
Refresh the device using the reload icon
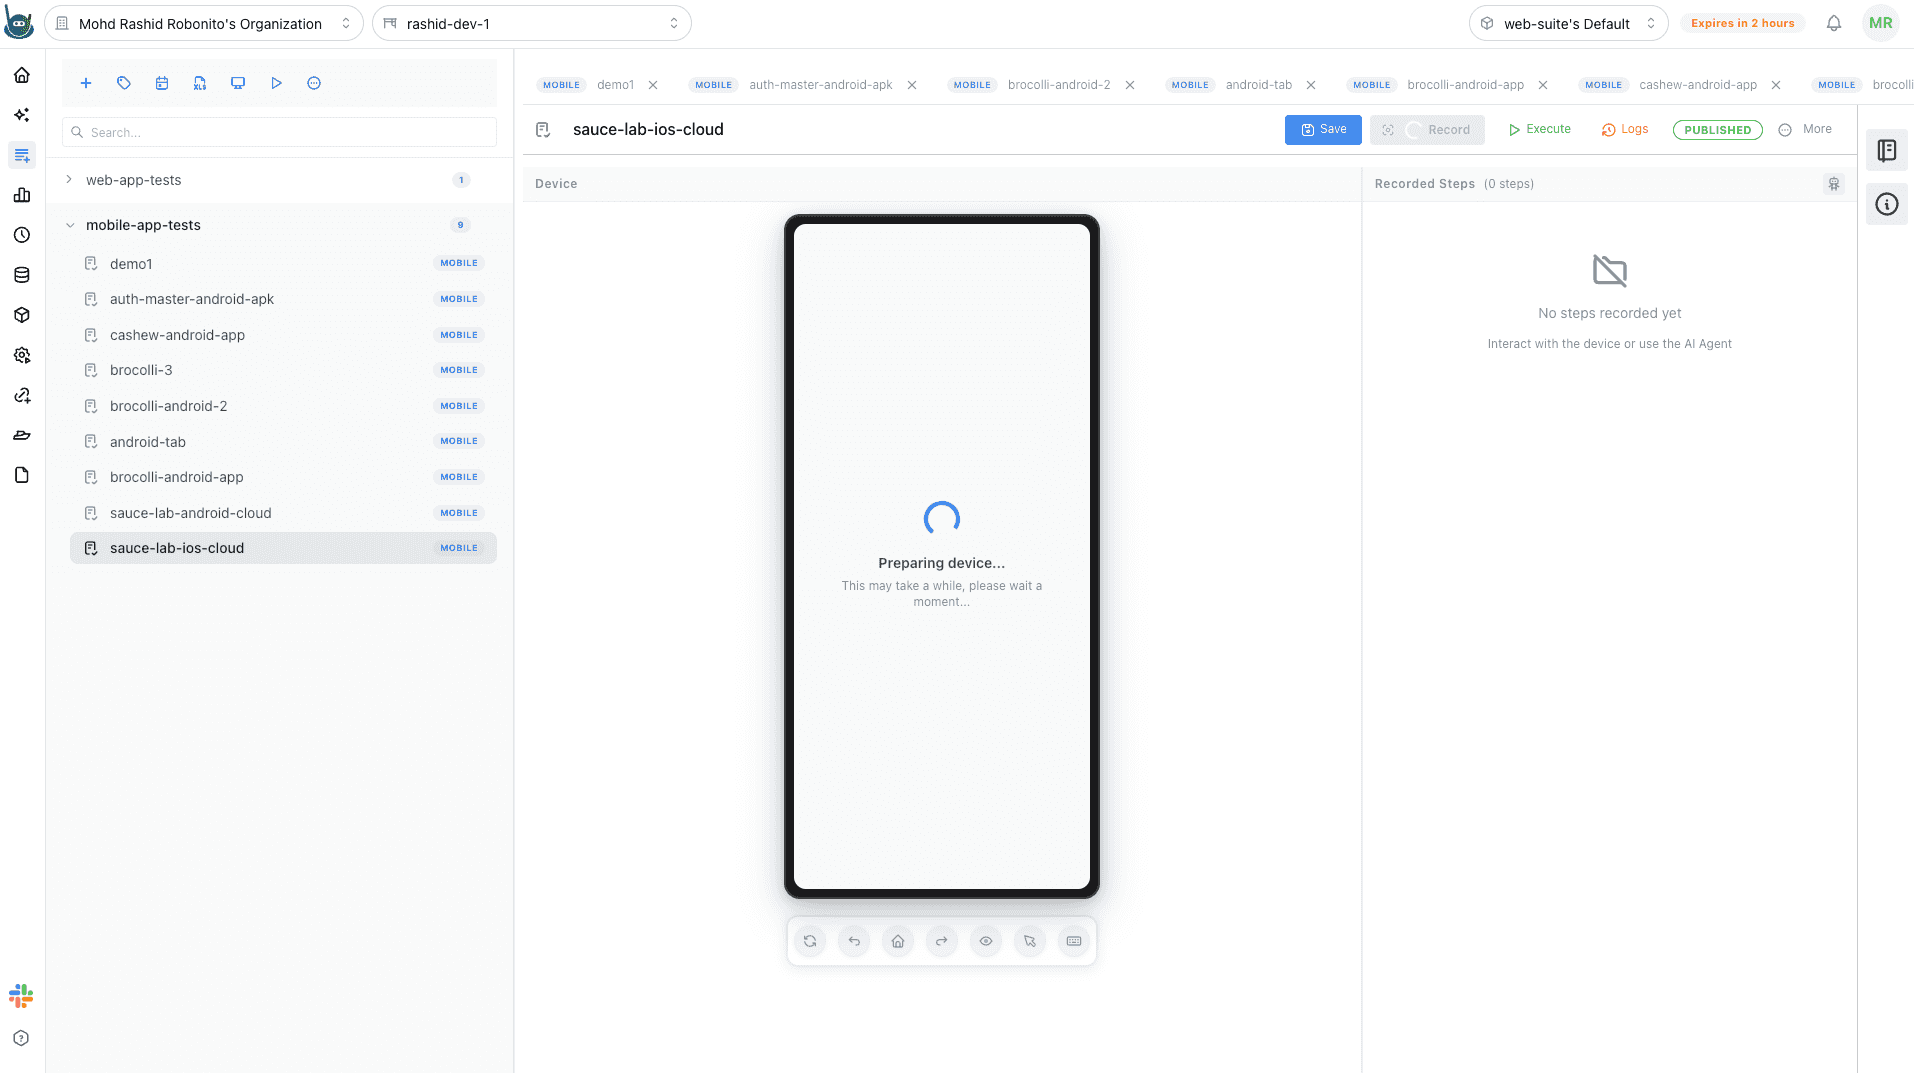click(x=810, y=942)
